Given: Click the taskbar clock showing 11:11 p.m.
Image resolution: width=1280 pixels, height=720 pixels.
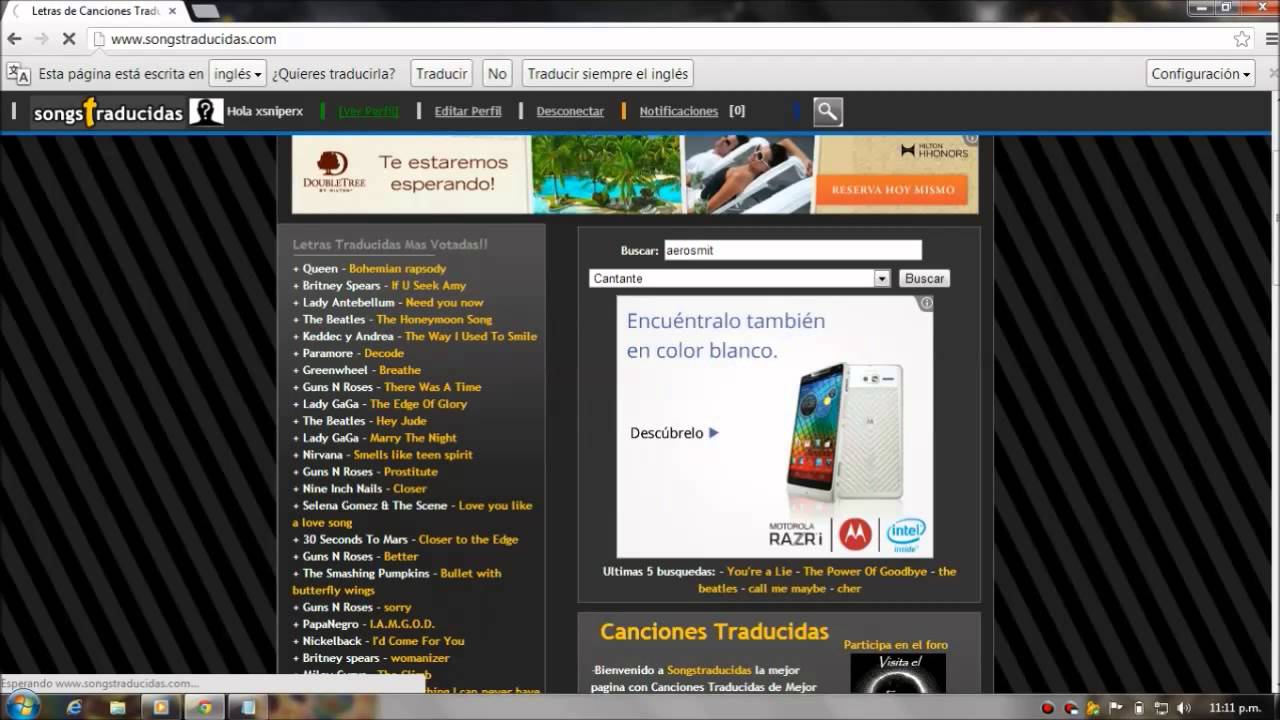Looking at the screenshot, I should pyautogui.click(x=1235, y=708).
